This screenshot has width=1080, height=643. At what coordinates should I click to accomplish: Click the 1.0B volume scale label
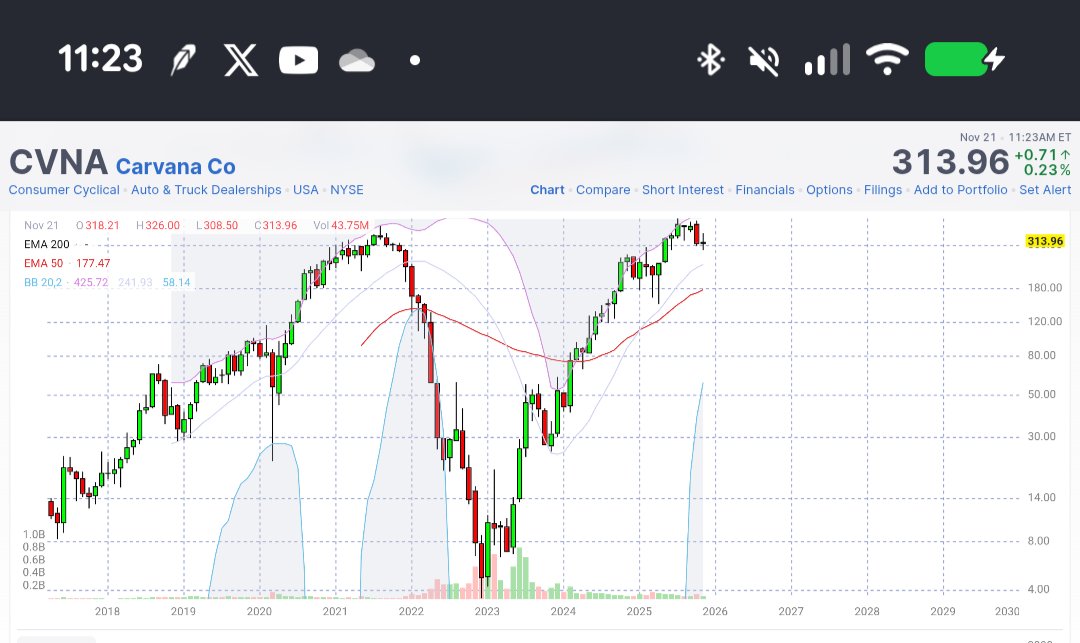click(34, 534)
